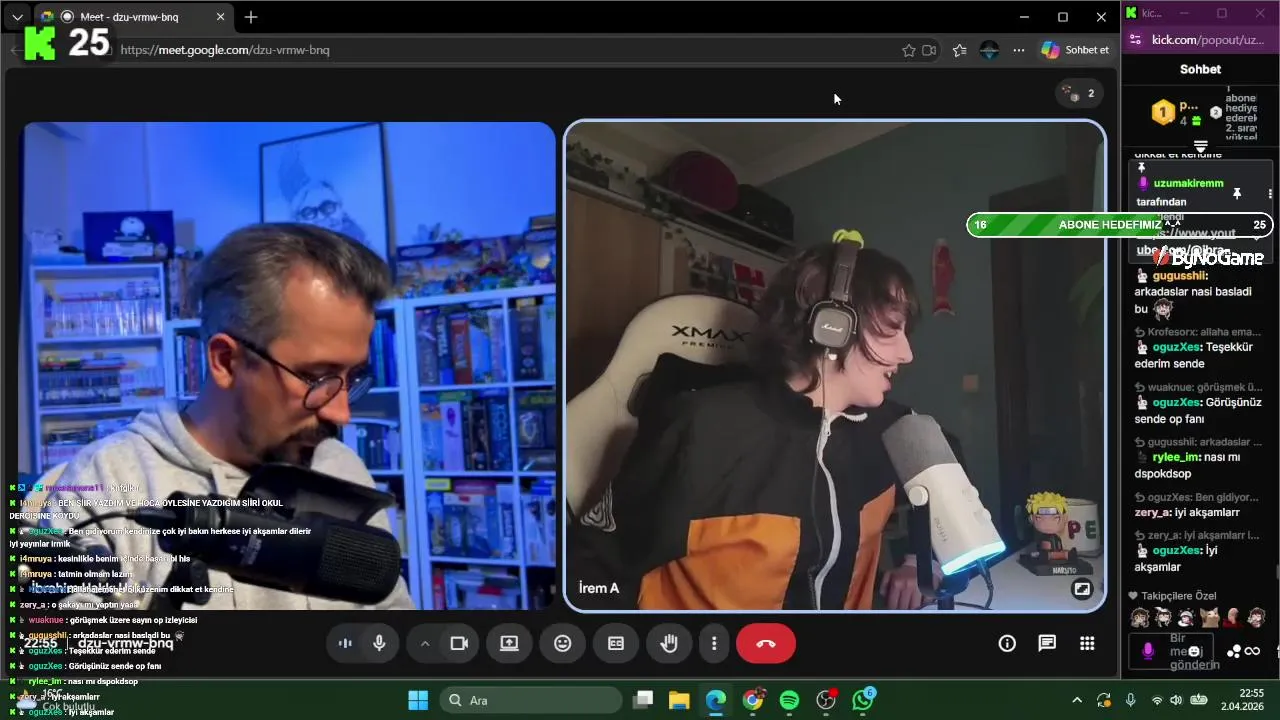Open uzumakiremm username in pinned message

1188,184
